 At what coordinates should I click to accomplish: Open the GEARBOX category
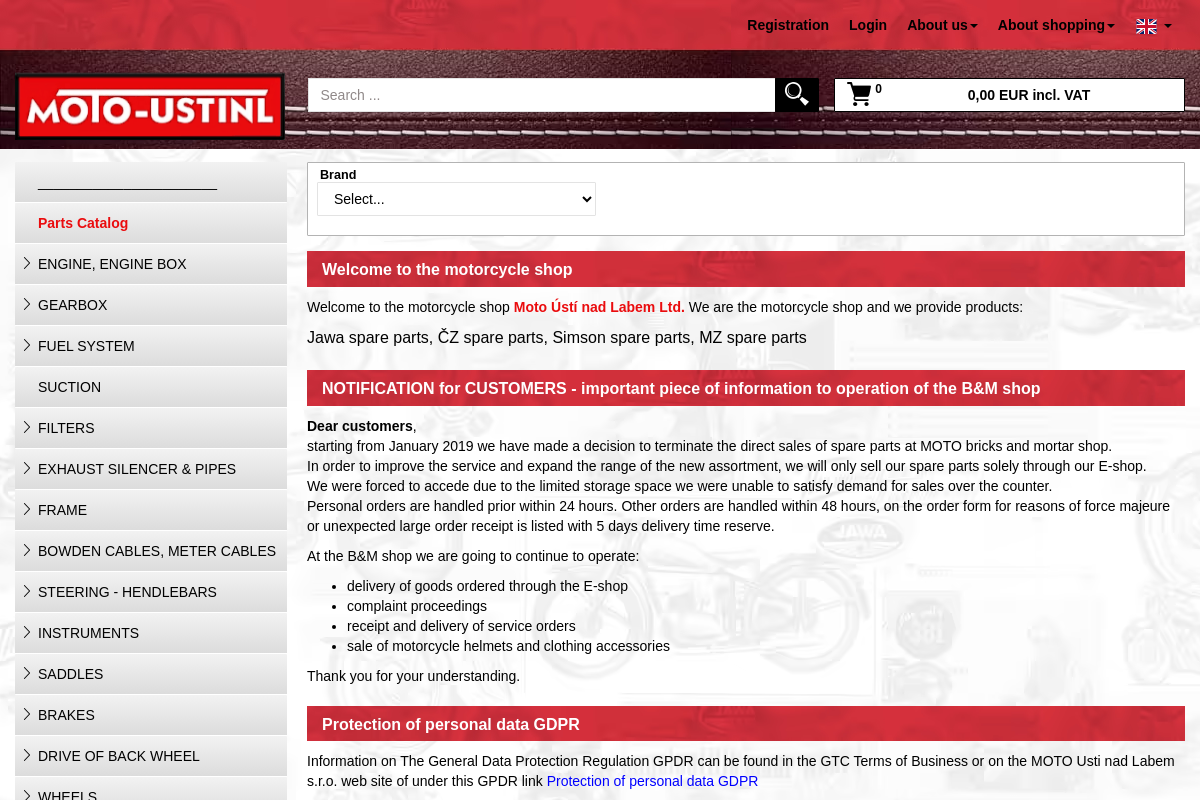tap(151, 305)
